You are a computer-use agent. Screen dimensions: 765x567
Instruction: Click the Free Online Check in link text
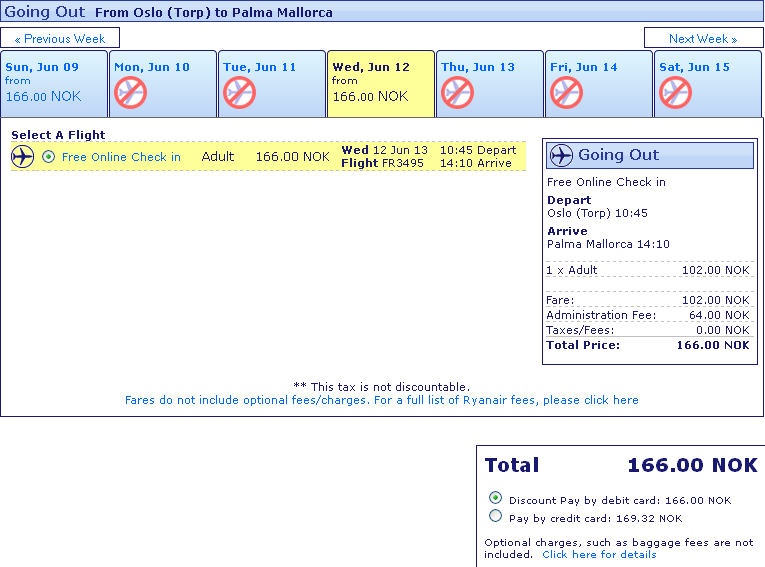tap(121, 157)
